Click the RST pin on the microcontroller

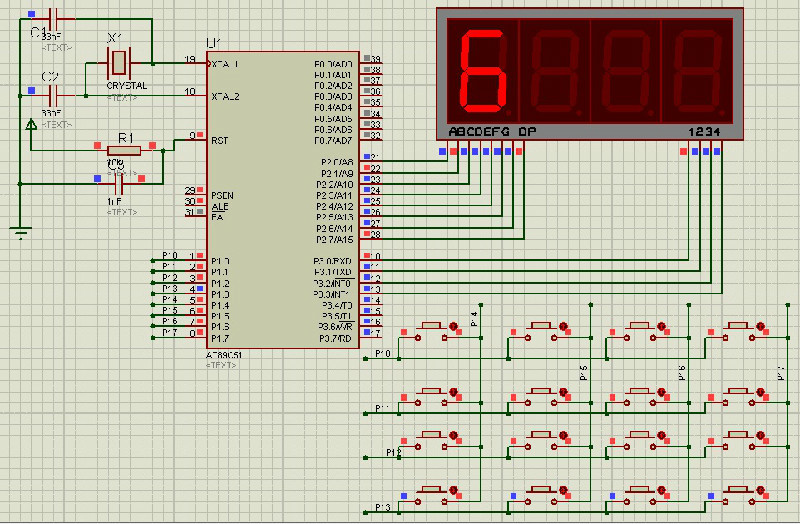[x=220, y=141]
